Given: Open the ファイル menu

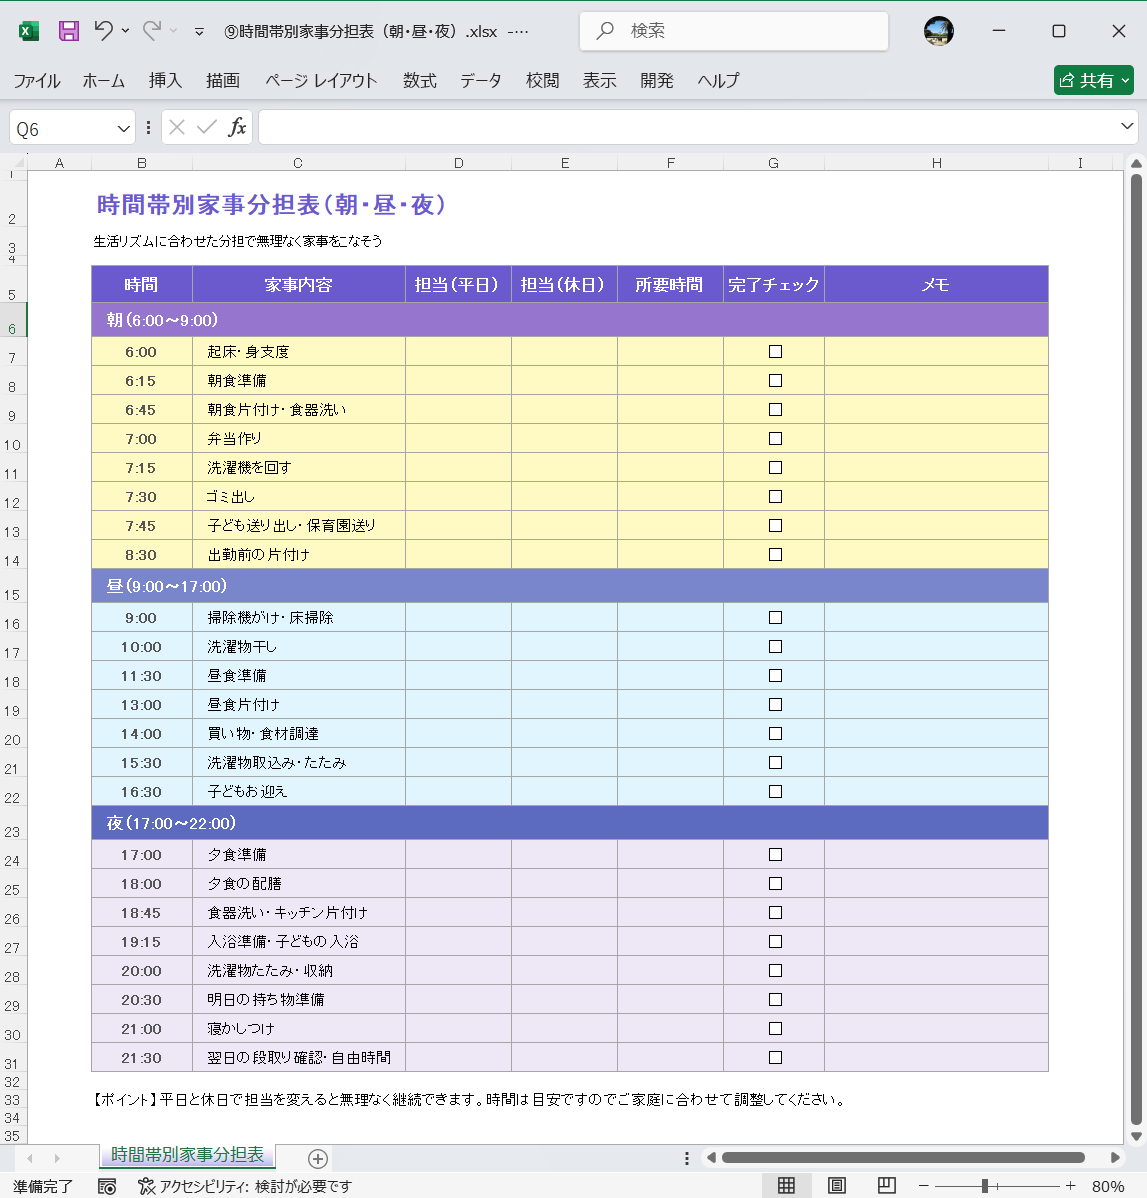Looking at the screenshot, I should pos(37,80).
